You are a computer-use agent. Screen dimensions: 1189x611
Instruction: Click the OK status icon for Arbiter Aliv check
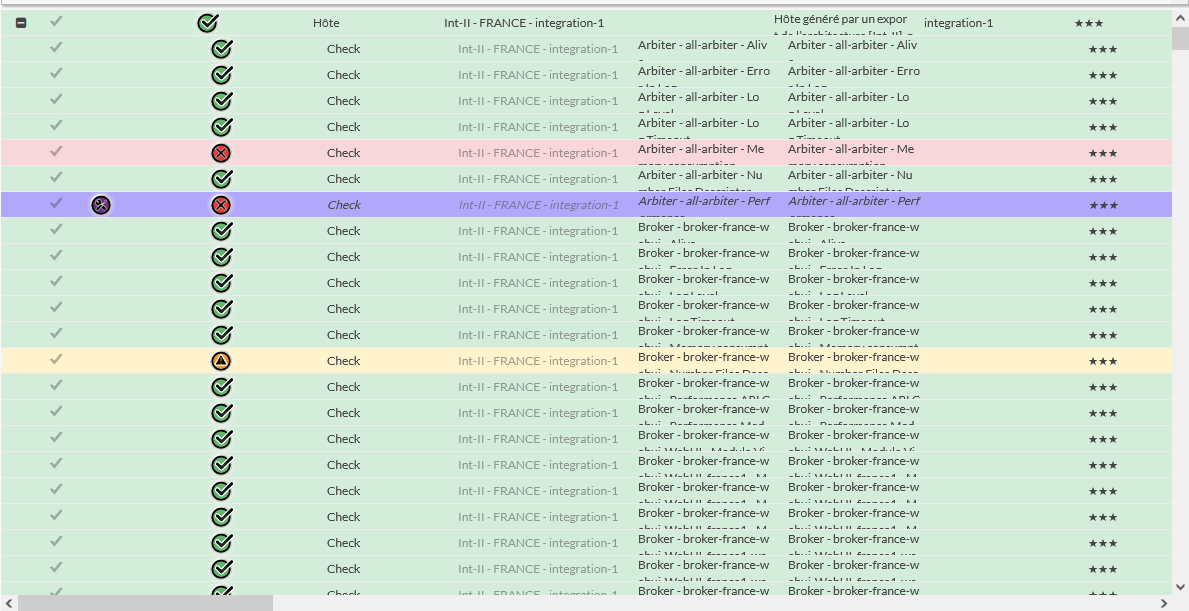click(221, 49)
